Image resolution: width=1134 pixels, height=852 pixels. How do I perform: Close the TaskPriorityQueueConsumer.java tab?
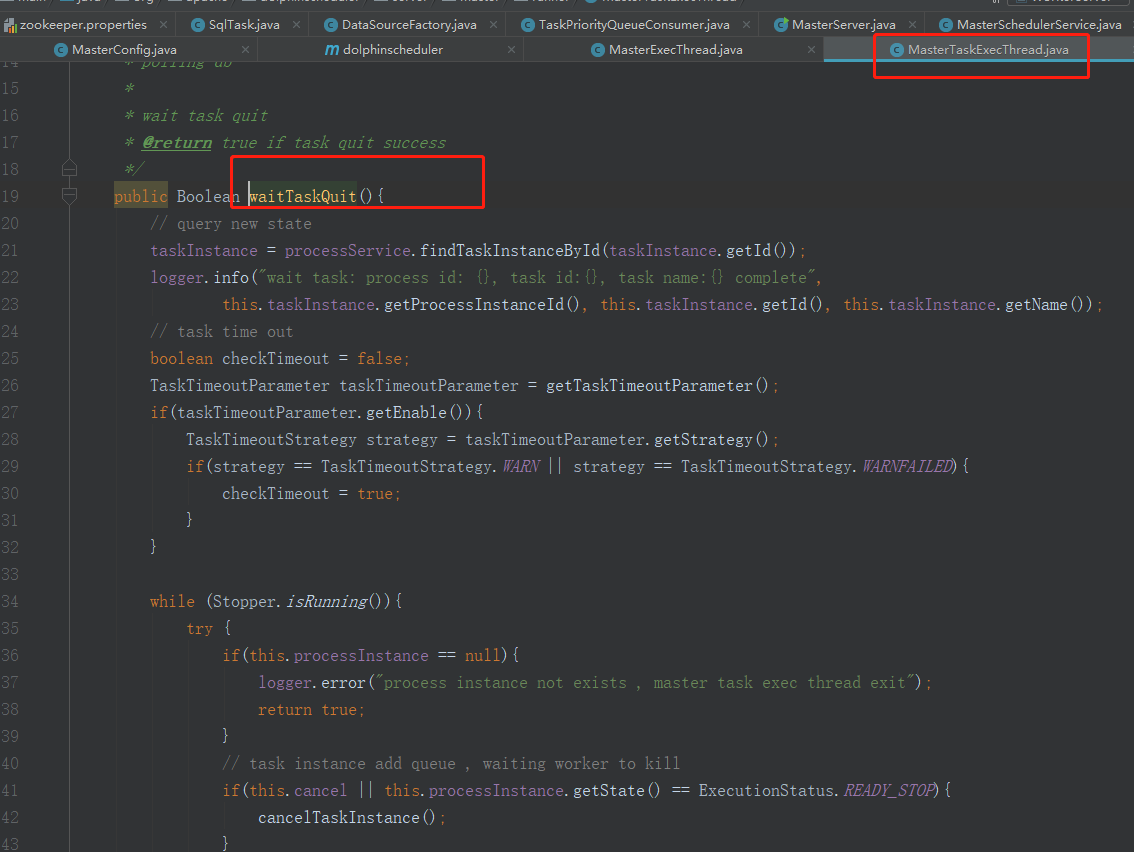click(746, 25)
